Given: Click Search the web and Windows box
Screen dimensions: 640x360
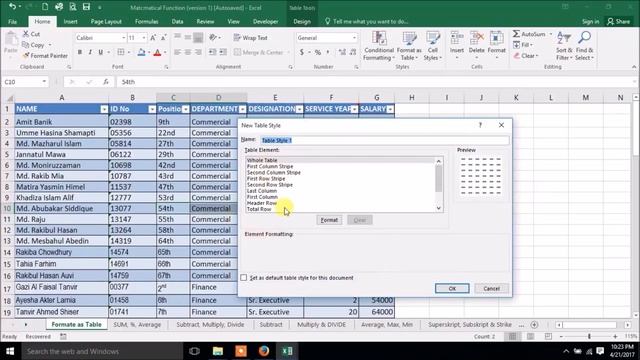Looking at the screenshot, I should [102, 351].
